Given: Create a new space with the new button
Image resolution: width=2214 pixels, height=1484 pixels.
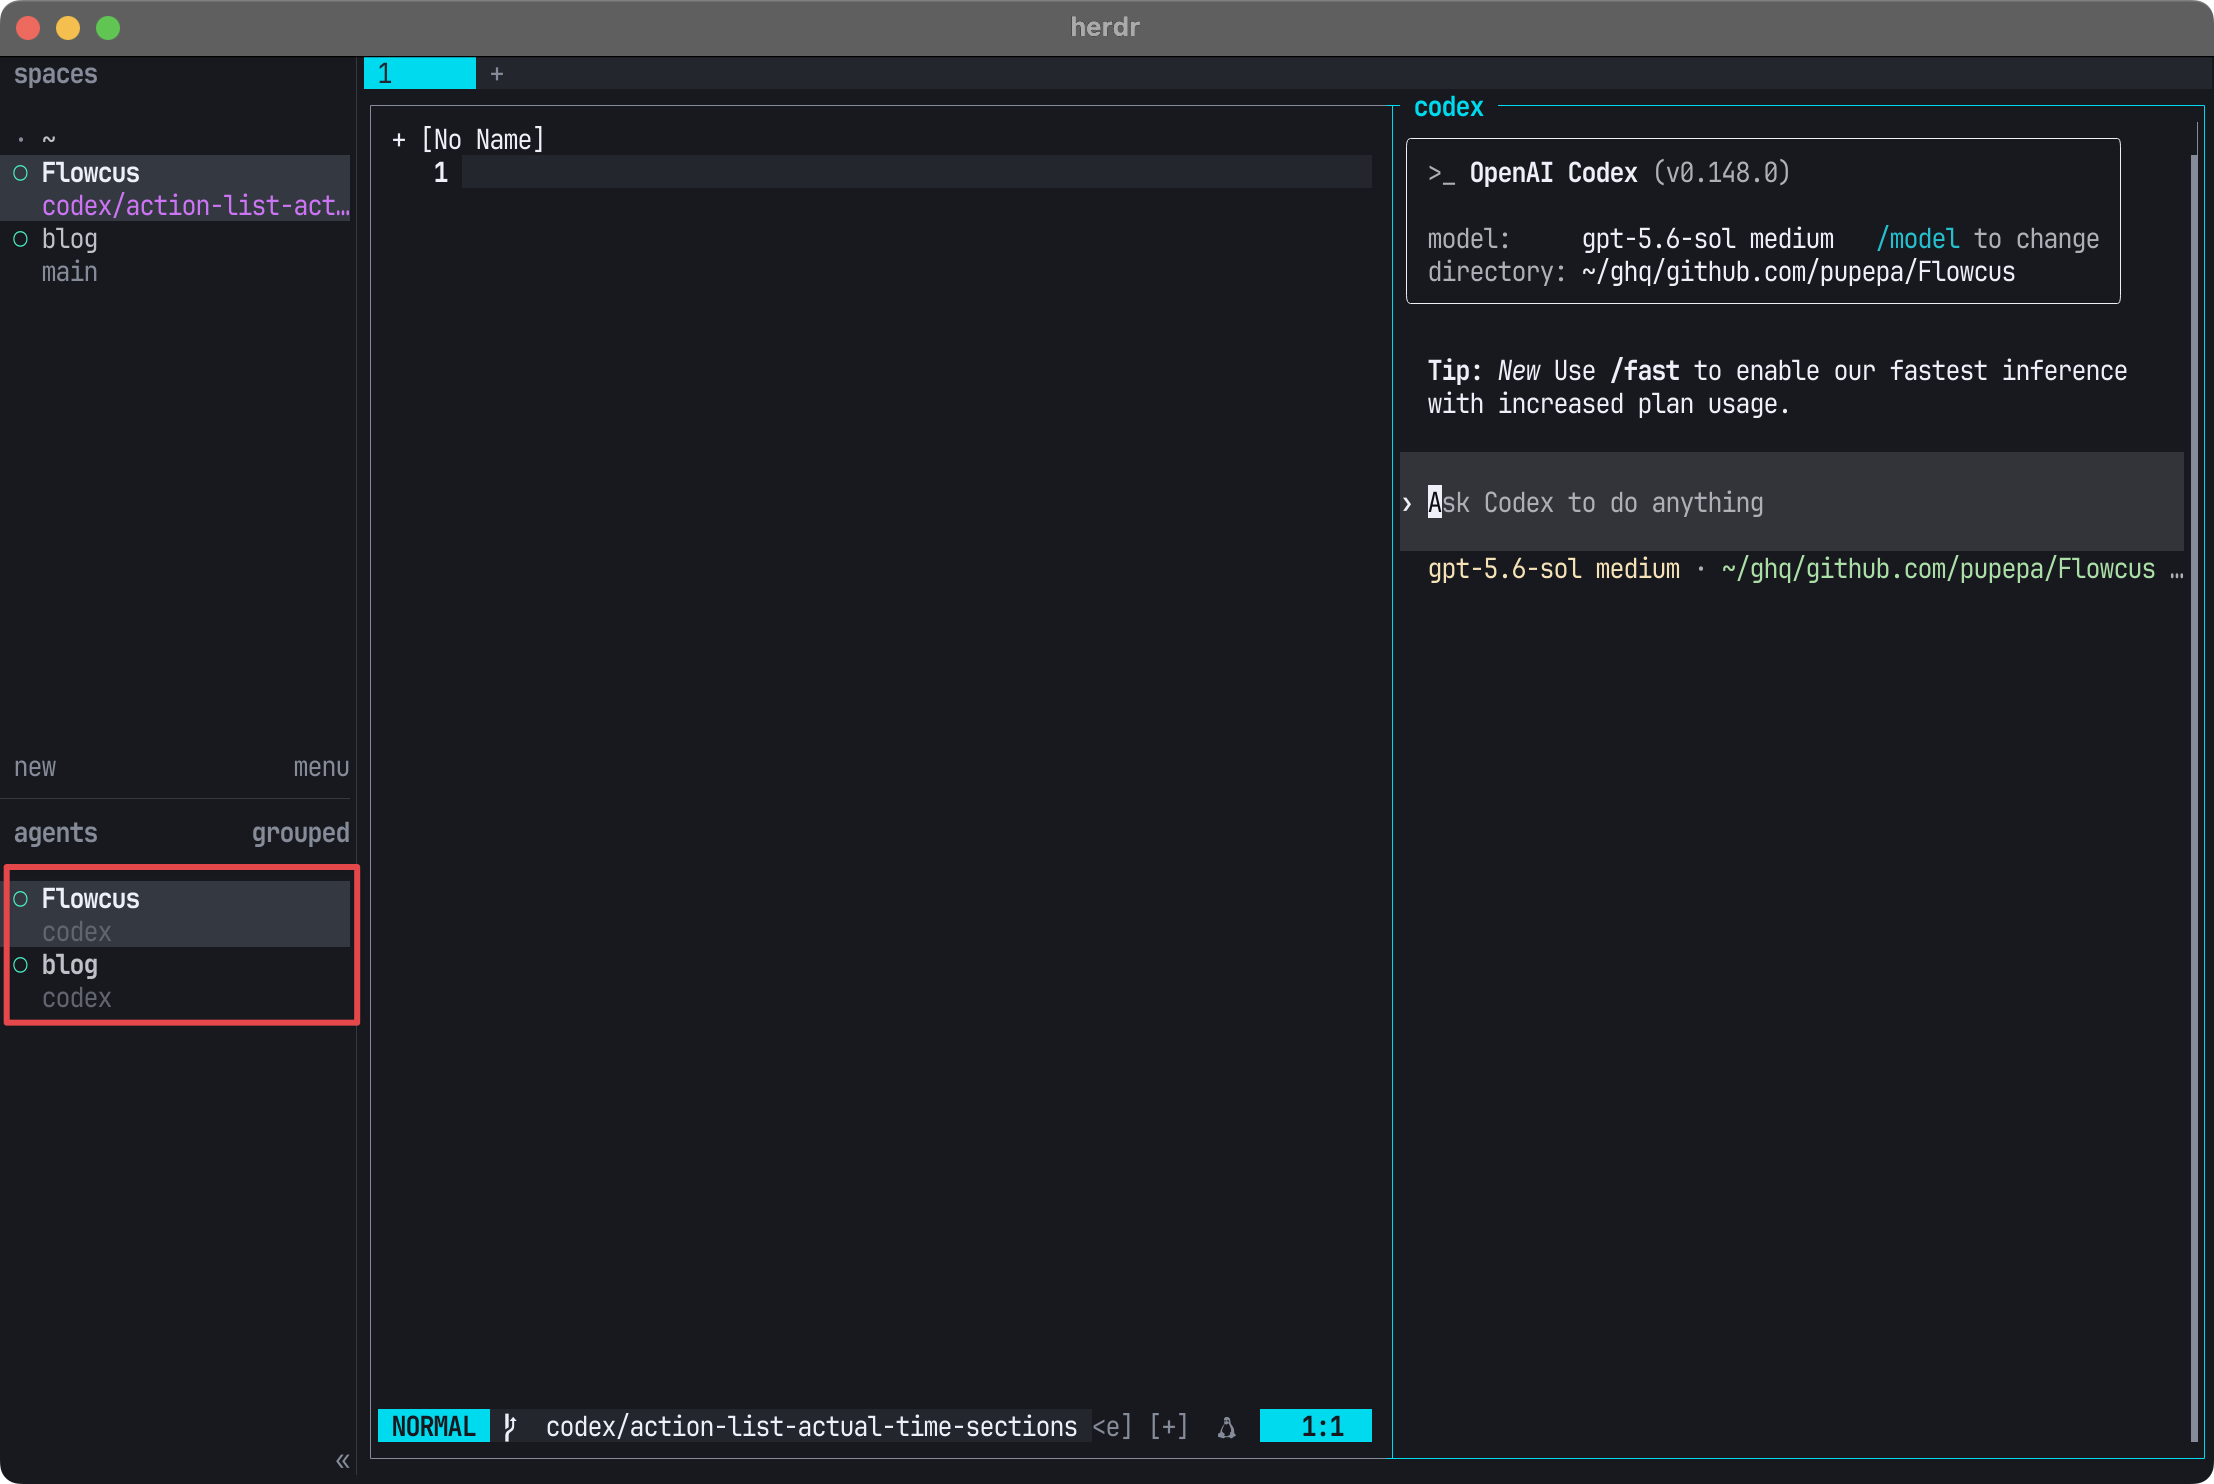Looking at the screenshot, I should pyautogui.click(x=35, y=767).
